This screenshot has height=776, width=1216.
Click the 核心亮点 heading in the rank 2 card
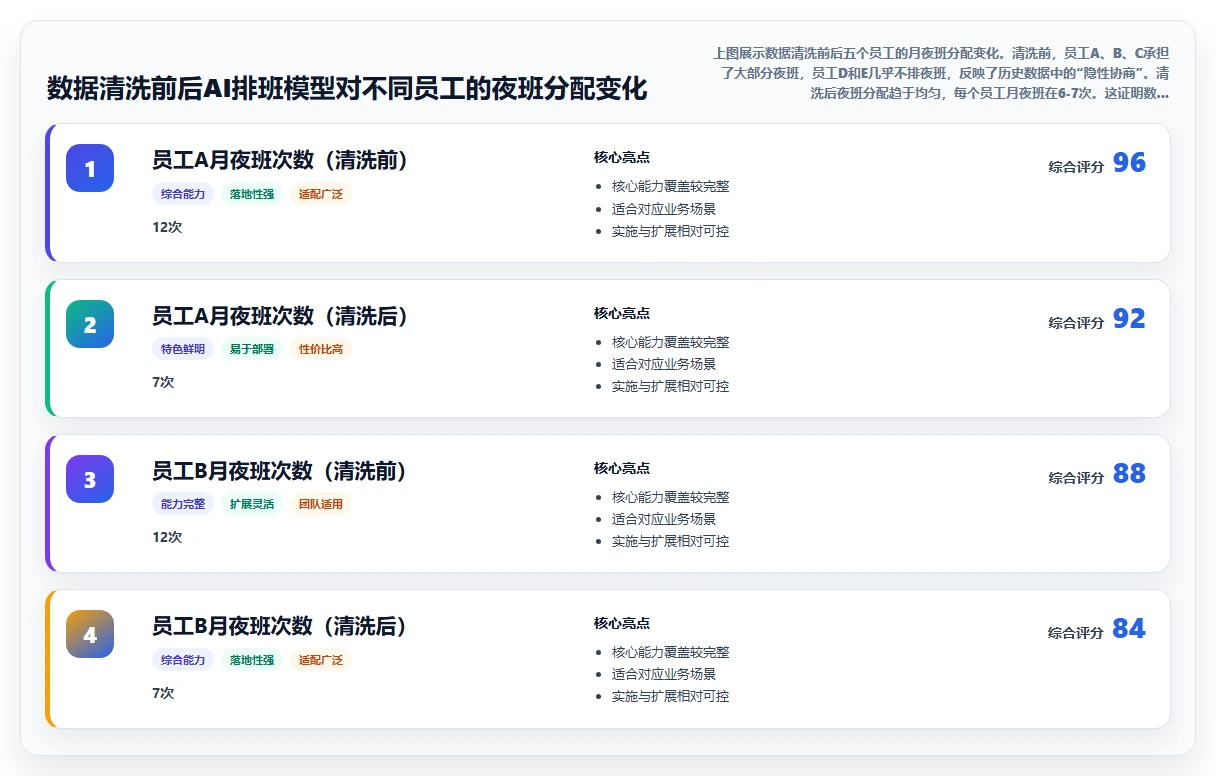[622, 313]
